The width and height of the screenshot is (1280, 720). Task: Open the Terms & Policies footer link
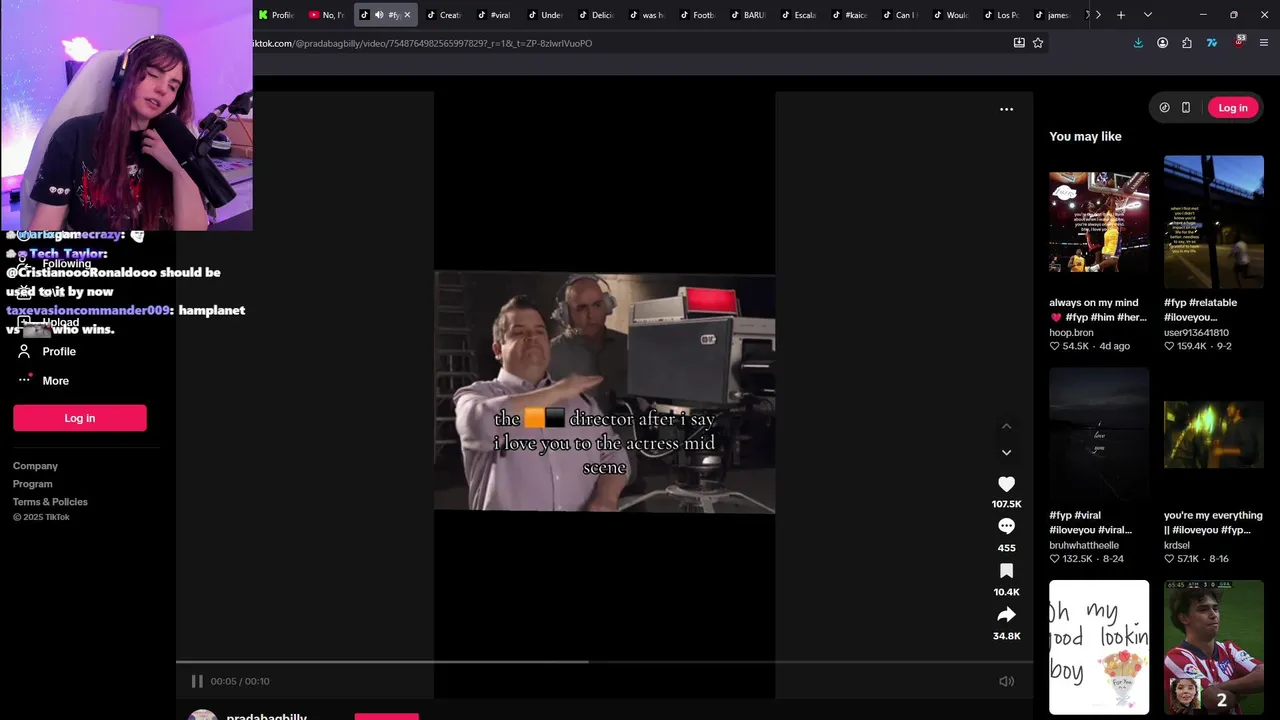click(50, 502)
